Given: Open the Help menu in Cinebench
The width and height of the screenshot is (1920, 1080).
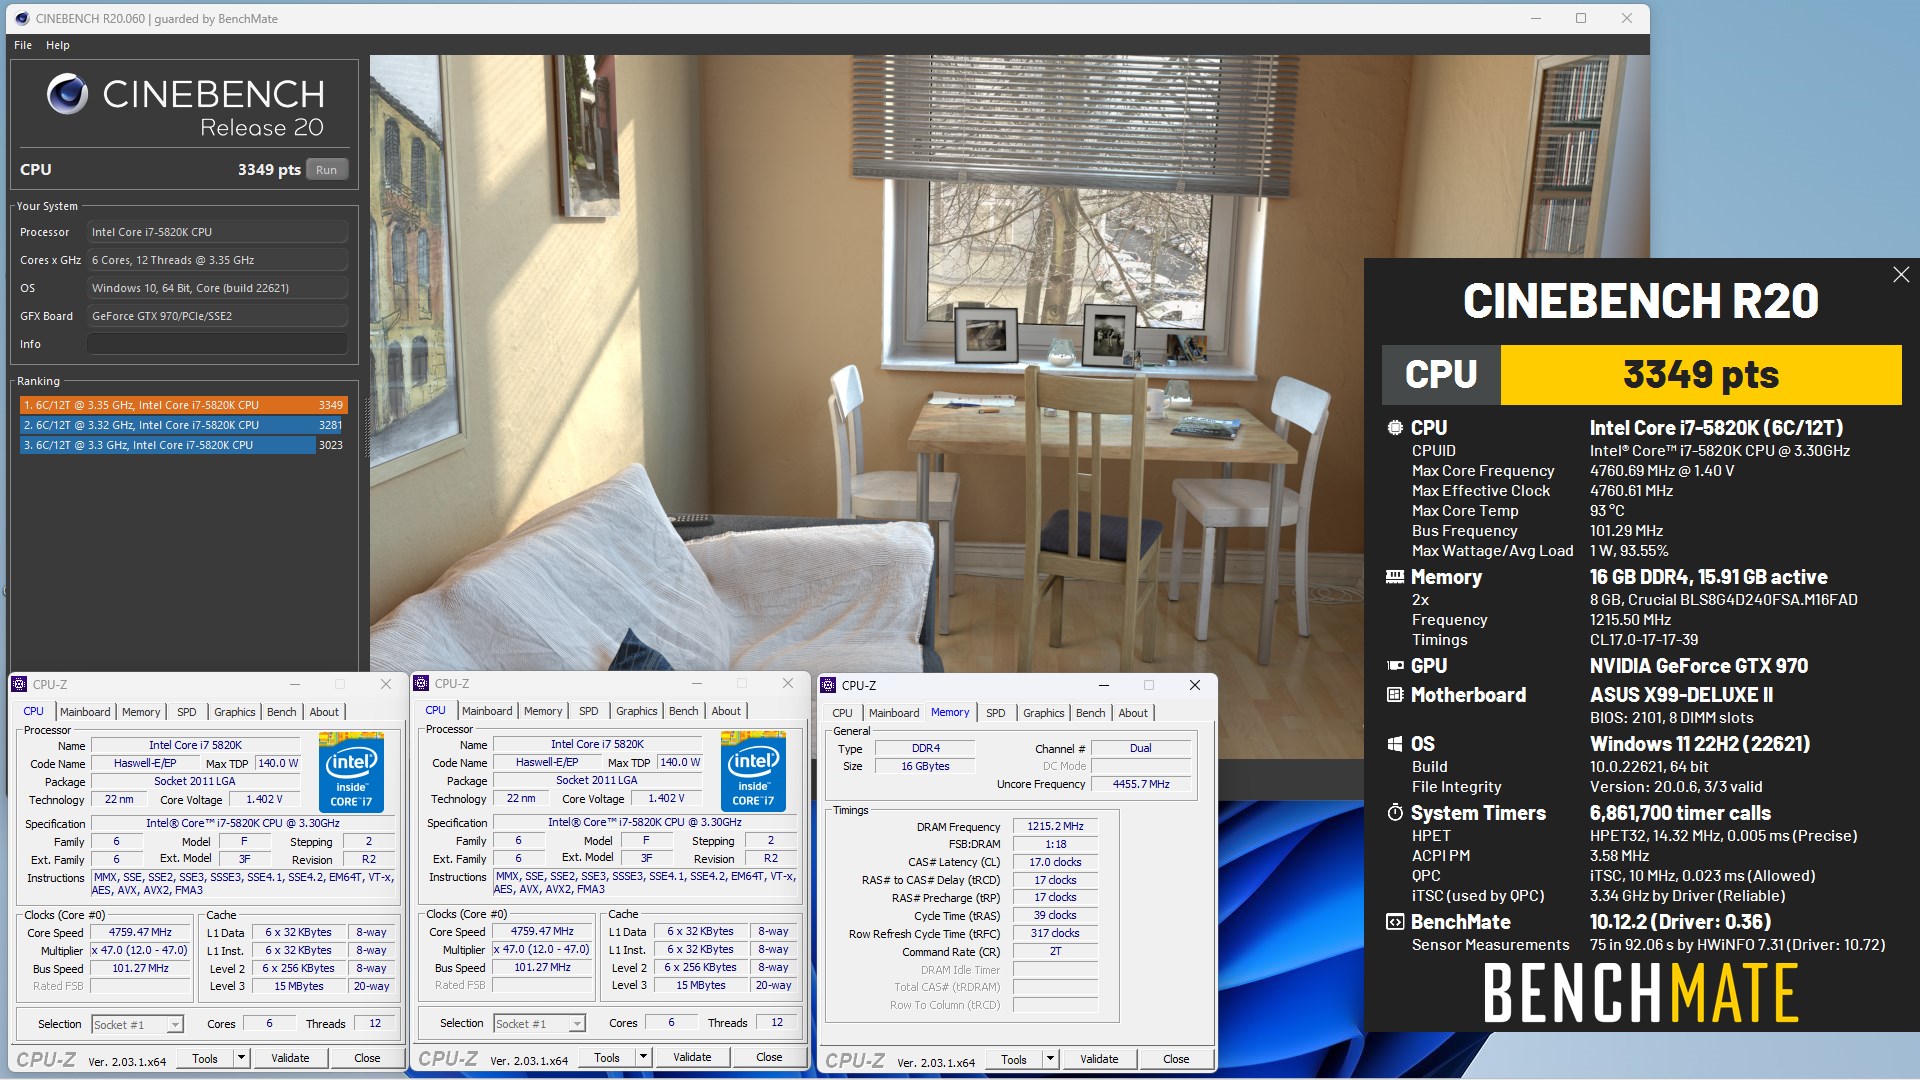Looking at the screenshot, I should (58, 45).
